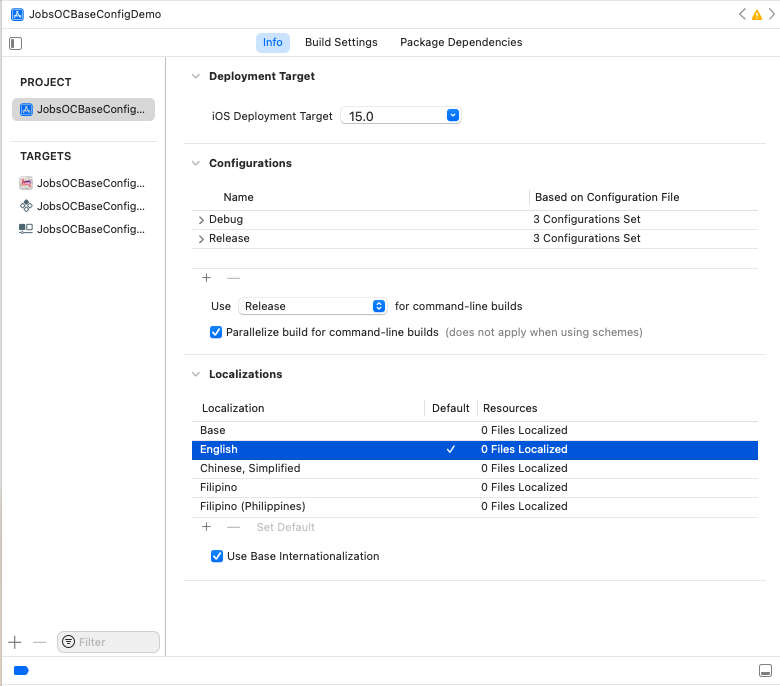Add a configuration with plus button
This screenshot has height=686, width=780.
206,278
